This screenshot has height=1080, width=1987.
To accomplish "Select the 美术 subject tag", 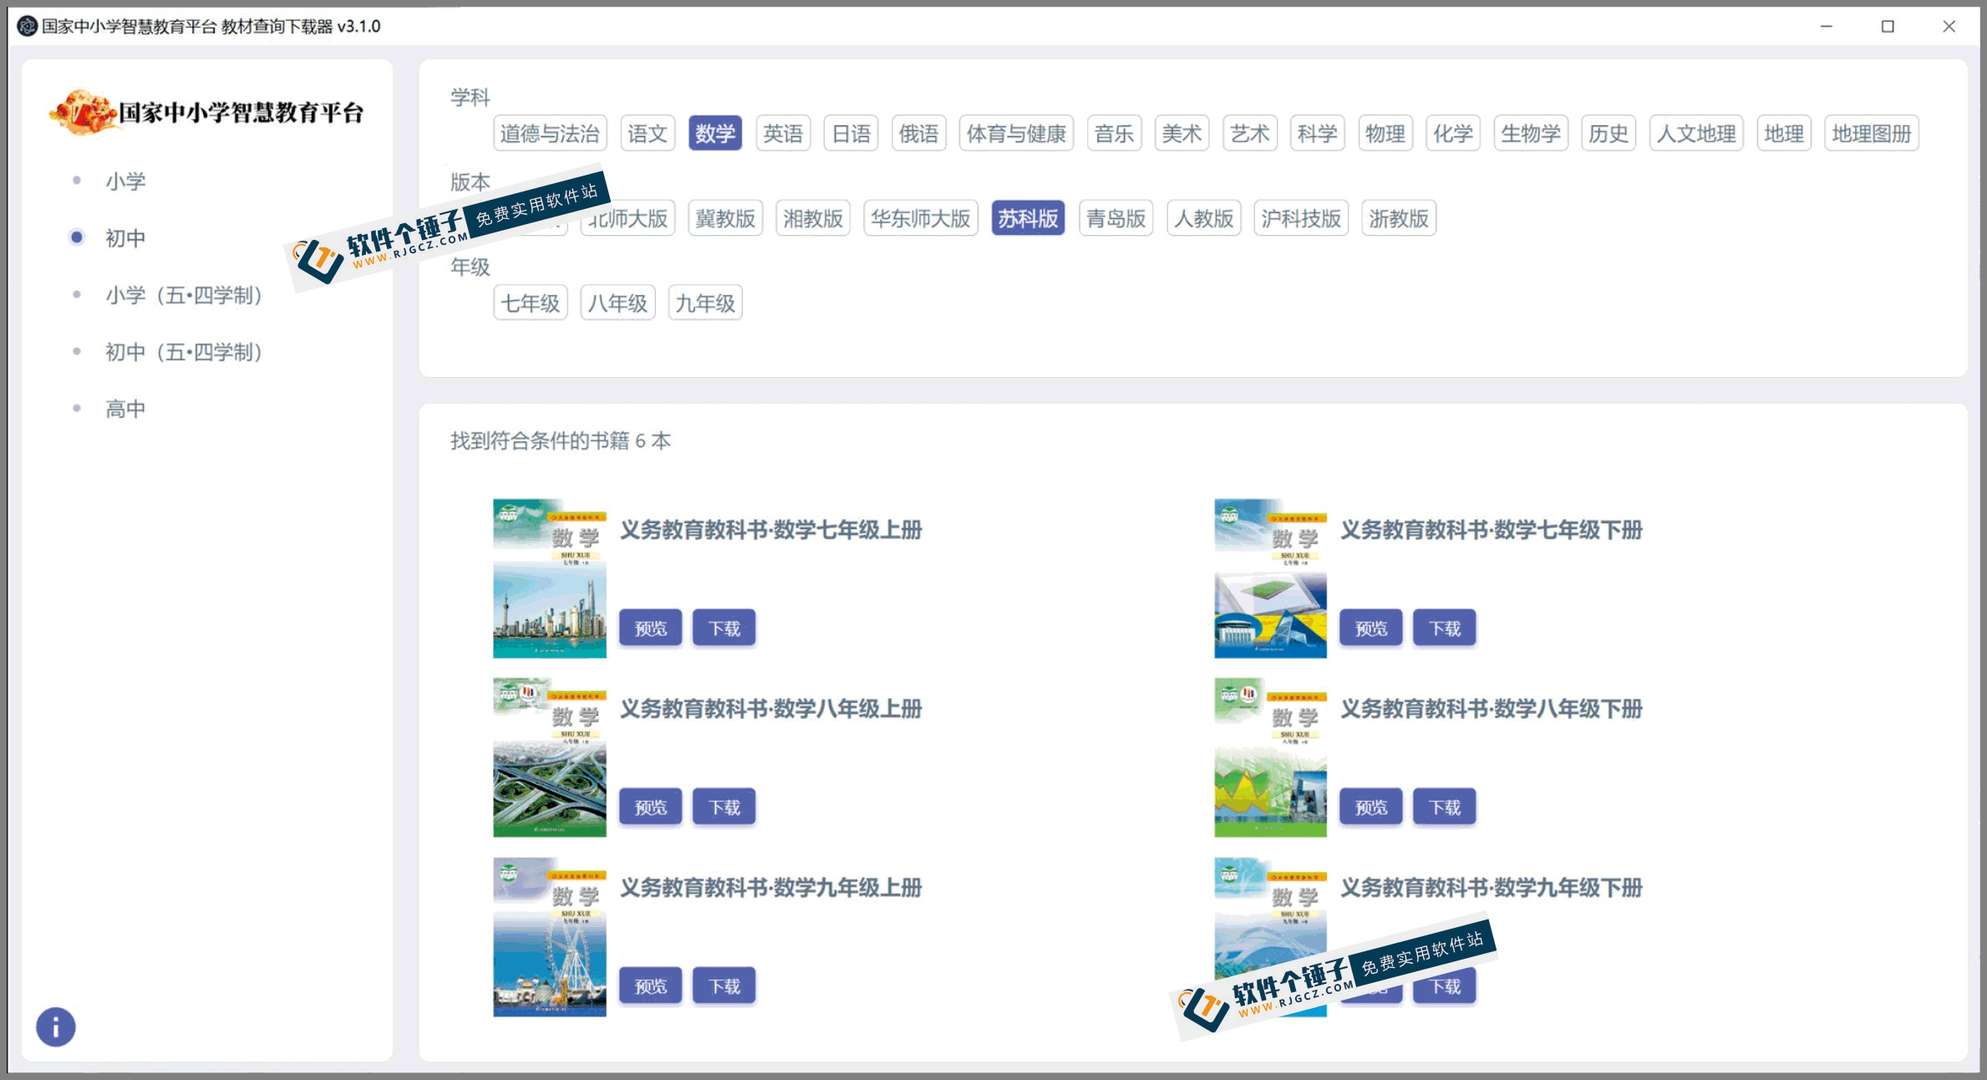I will click(x=1182, y=133).
